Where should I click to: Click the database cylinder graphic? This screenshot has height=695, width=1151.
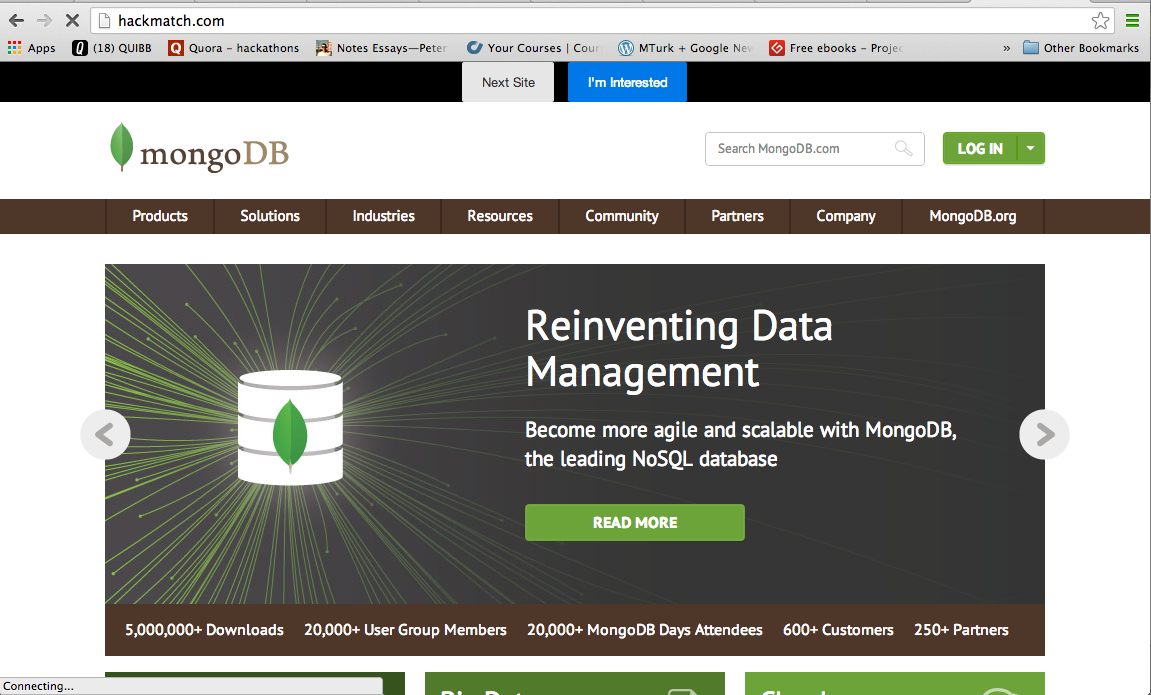pos(291,428)
